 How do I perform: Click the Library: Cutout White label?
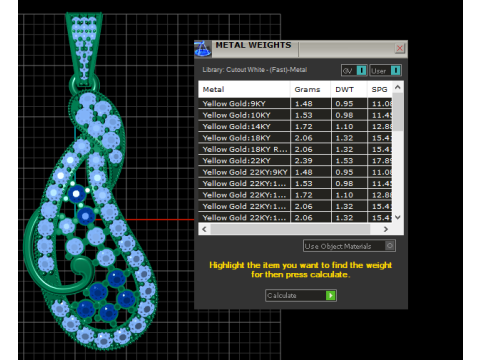click(x=255, y=70)
